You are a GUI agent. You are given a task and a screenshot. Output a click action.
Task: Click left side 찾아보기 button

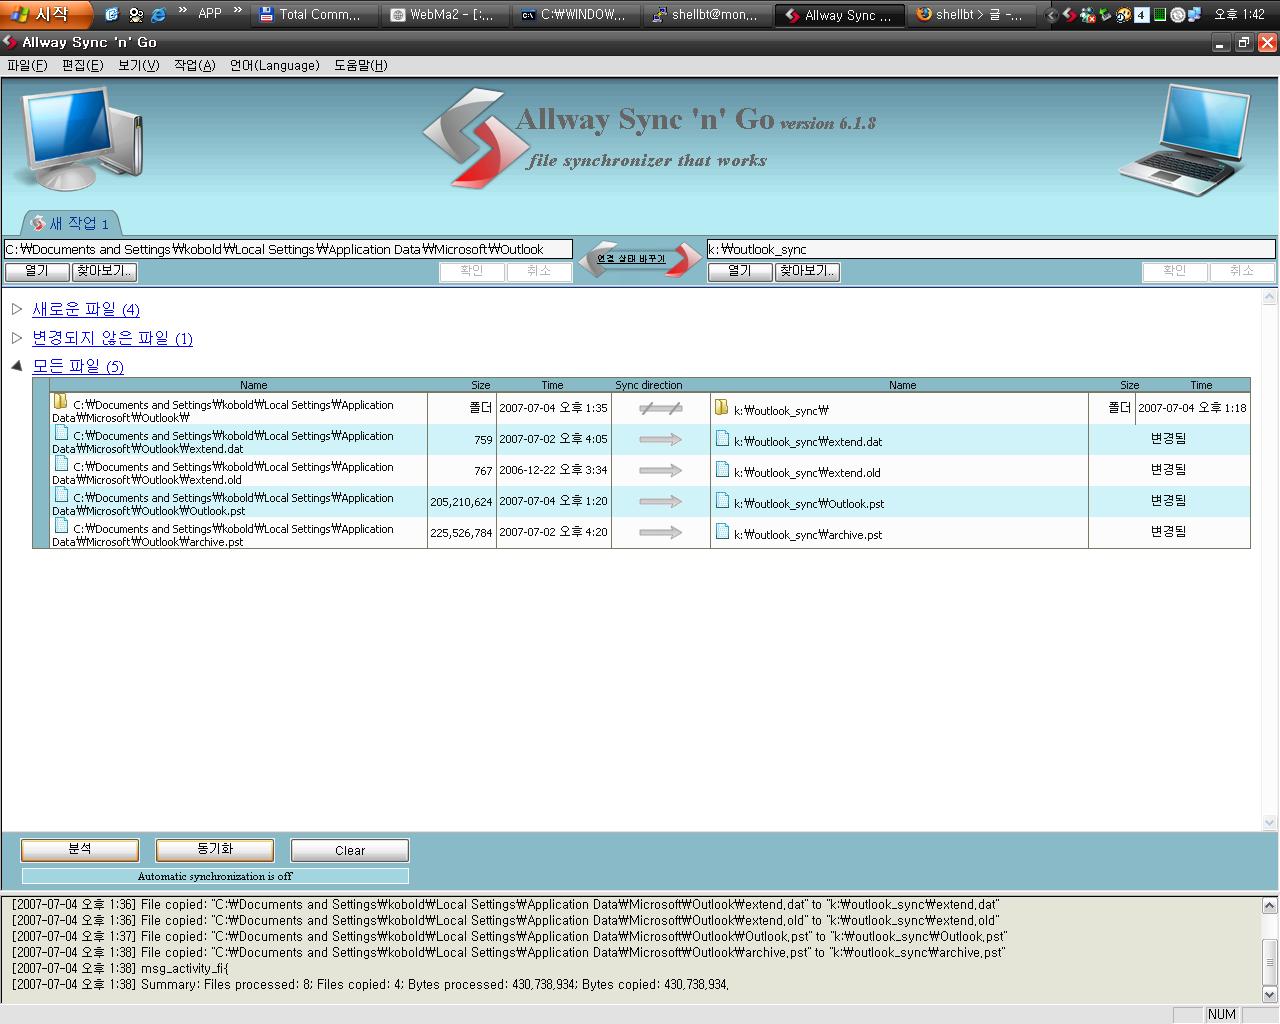pyautogui.click(x=105, y=271)
